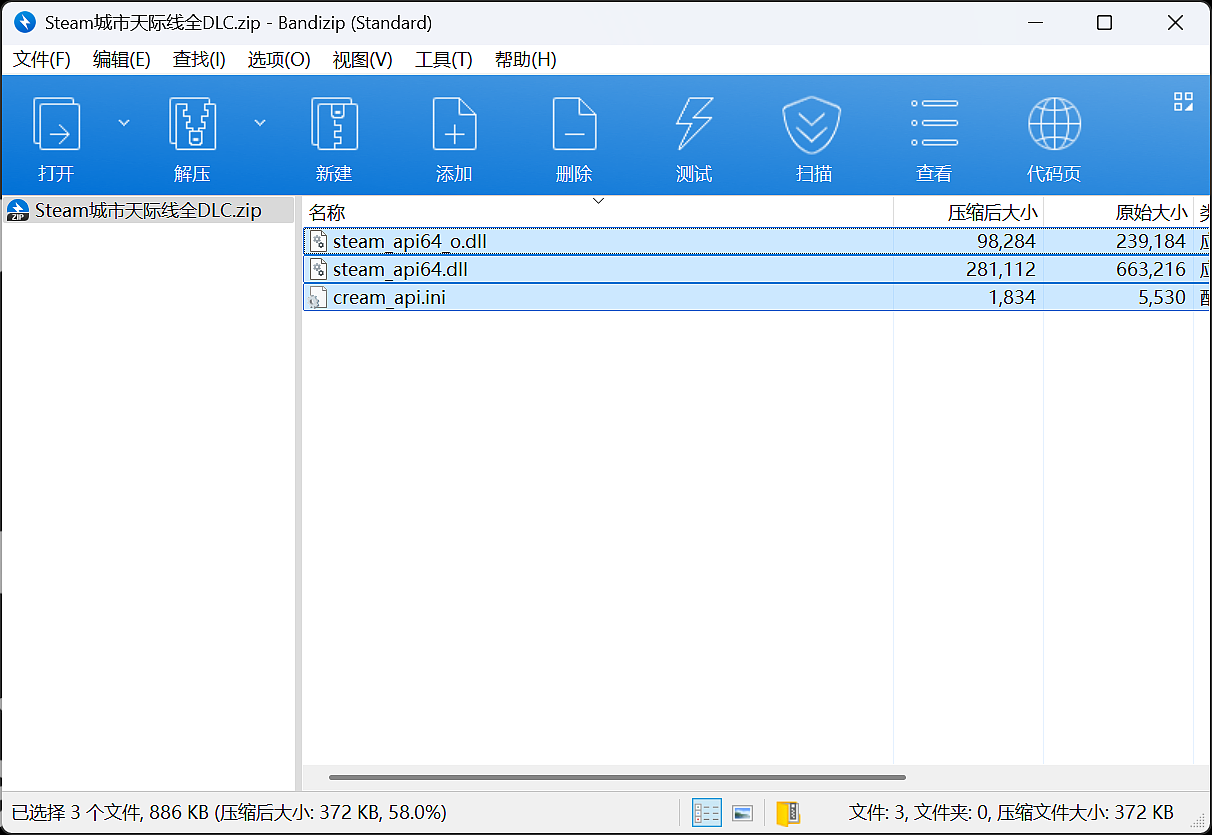The width and height of the screenshot is (1212, 835).
Task: Click the steam_api64_o.dll file icon
Action: [x=318, y=241]
